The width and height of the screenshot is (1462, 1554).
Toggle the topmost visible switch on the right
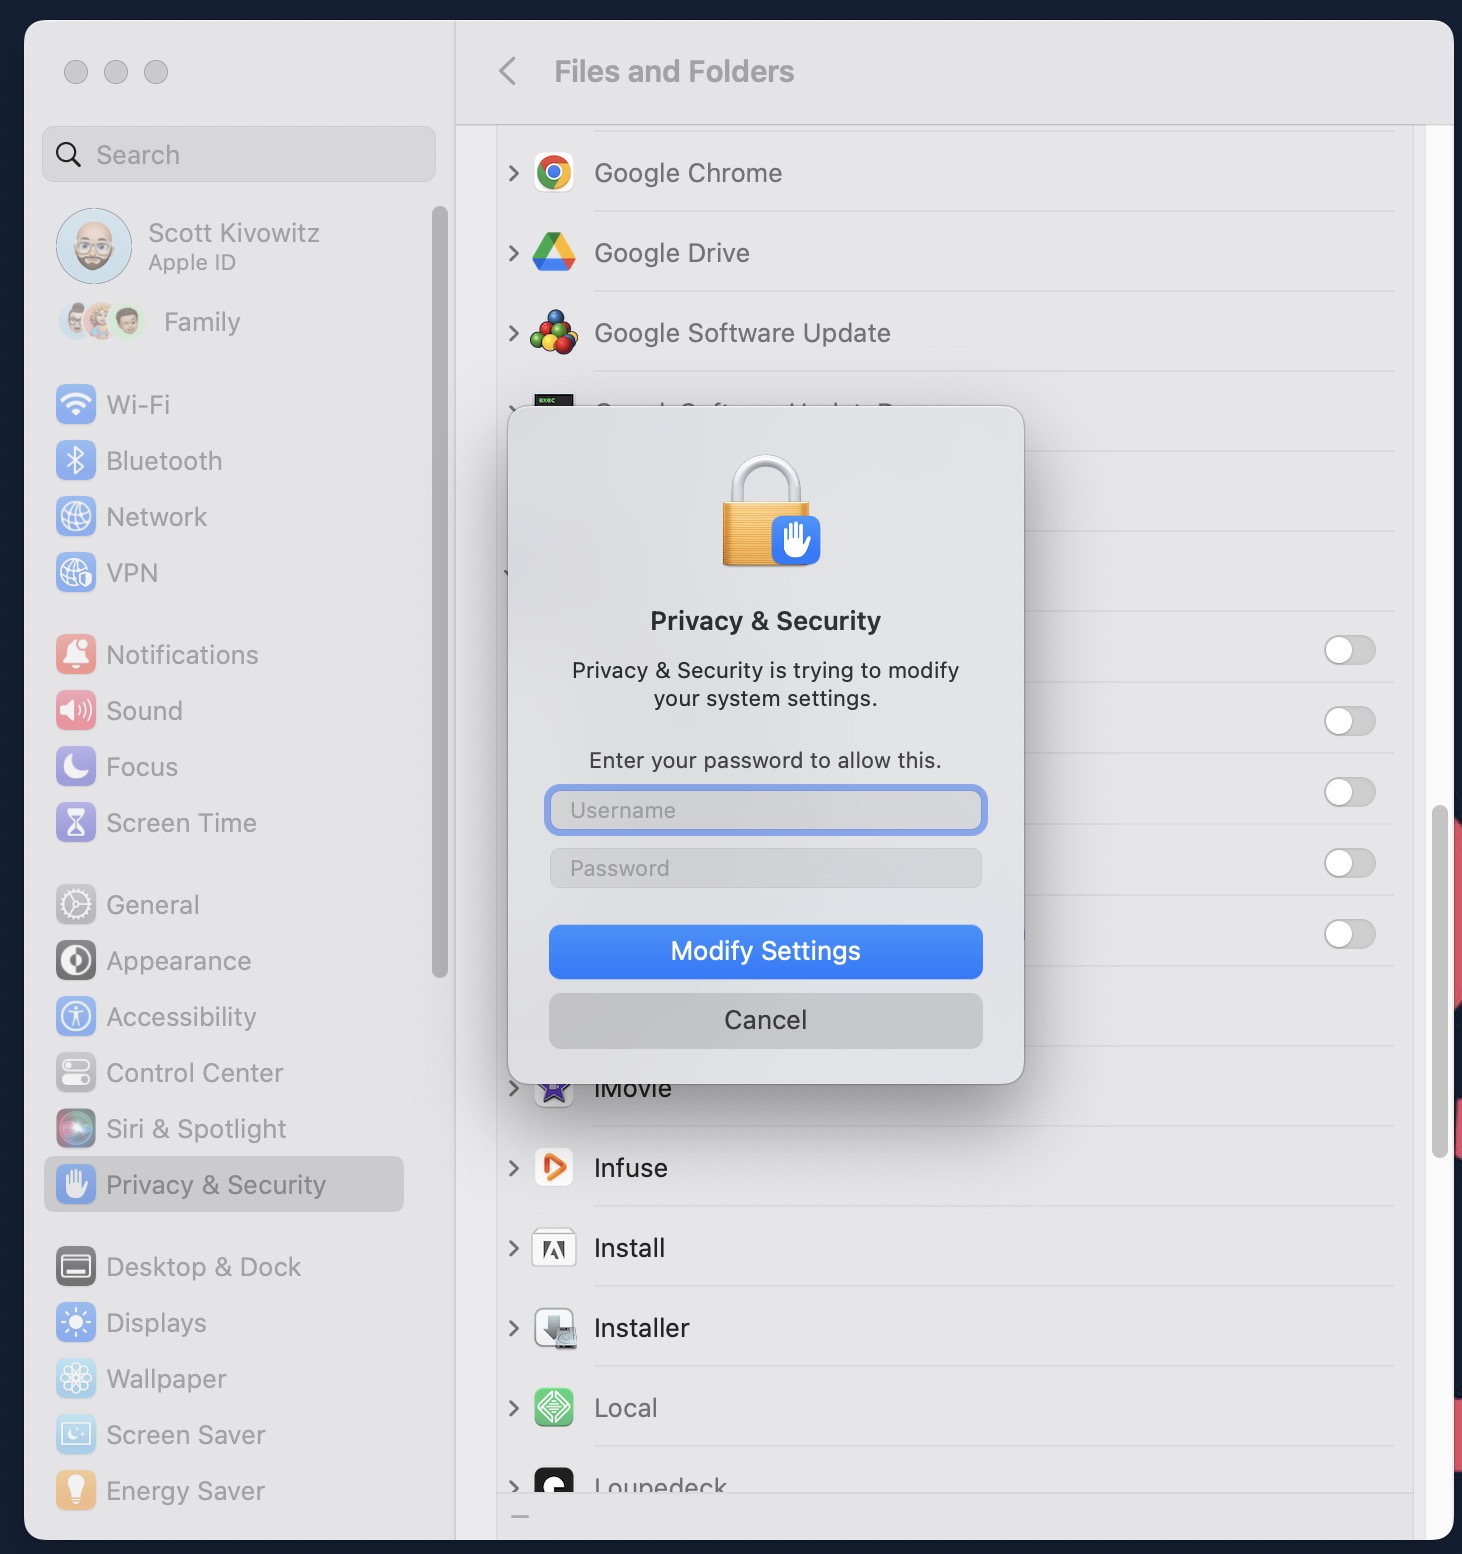pos(1349,650)
